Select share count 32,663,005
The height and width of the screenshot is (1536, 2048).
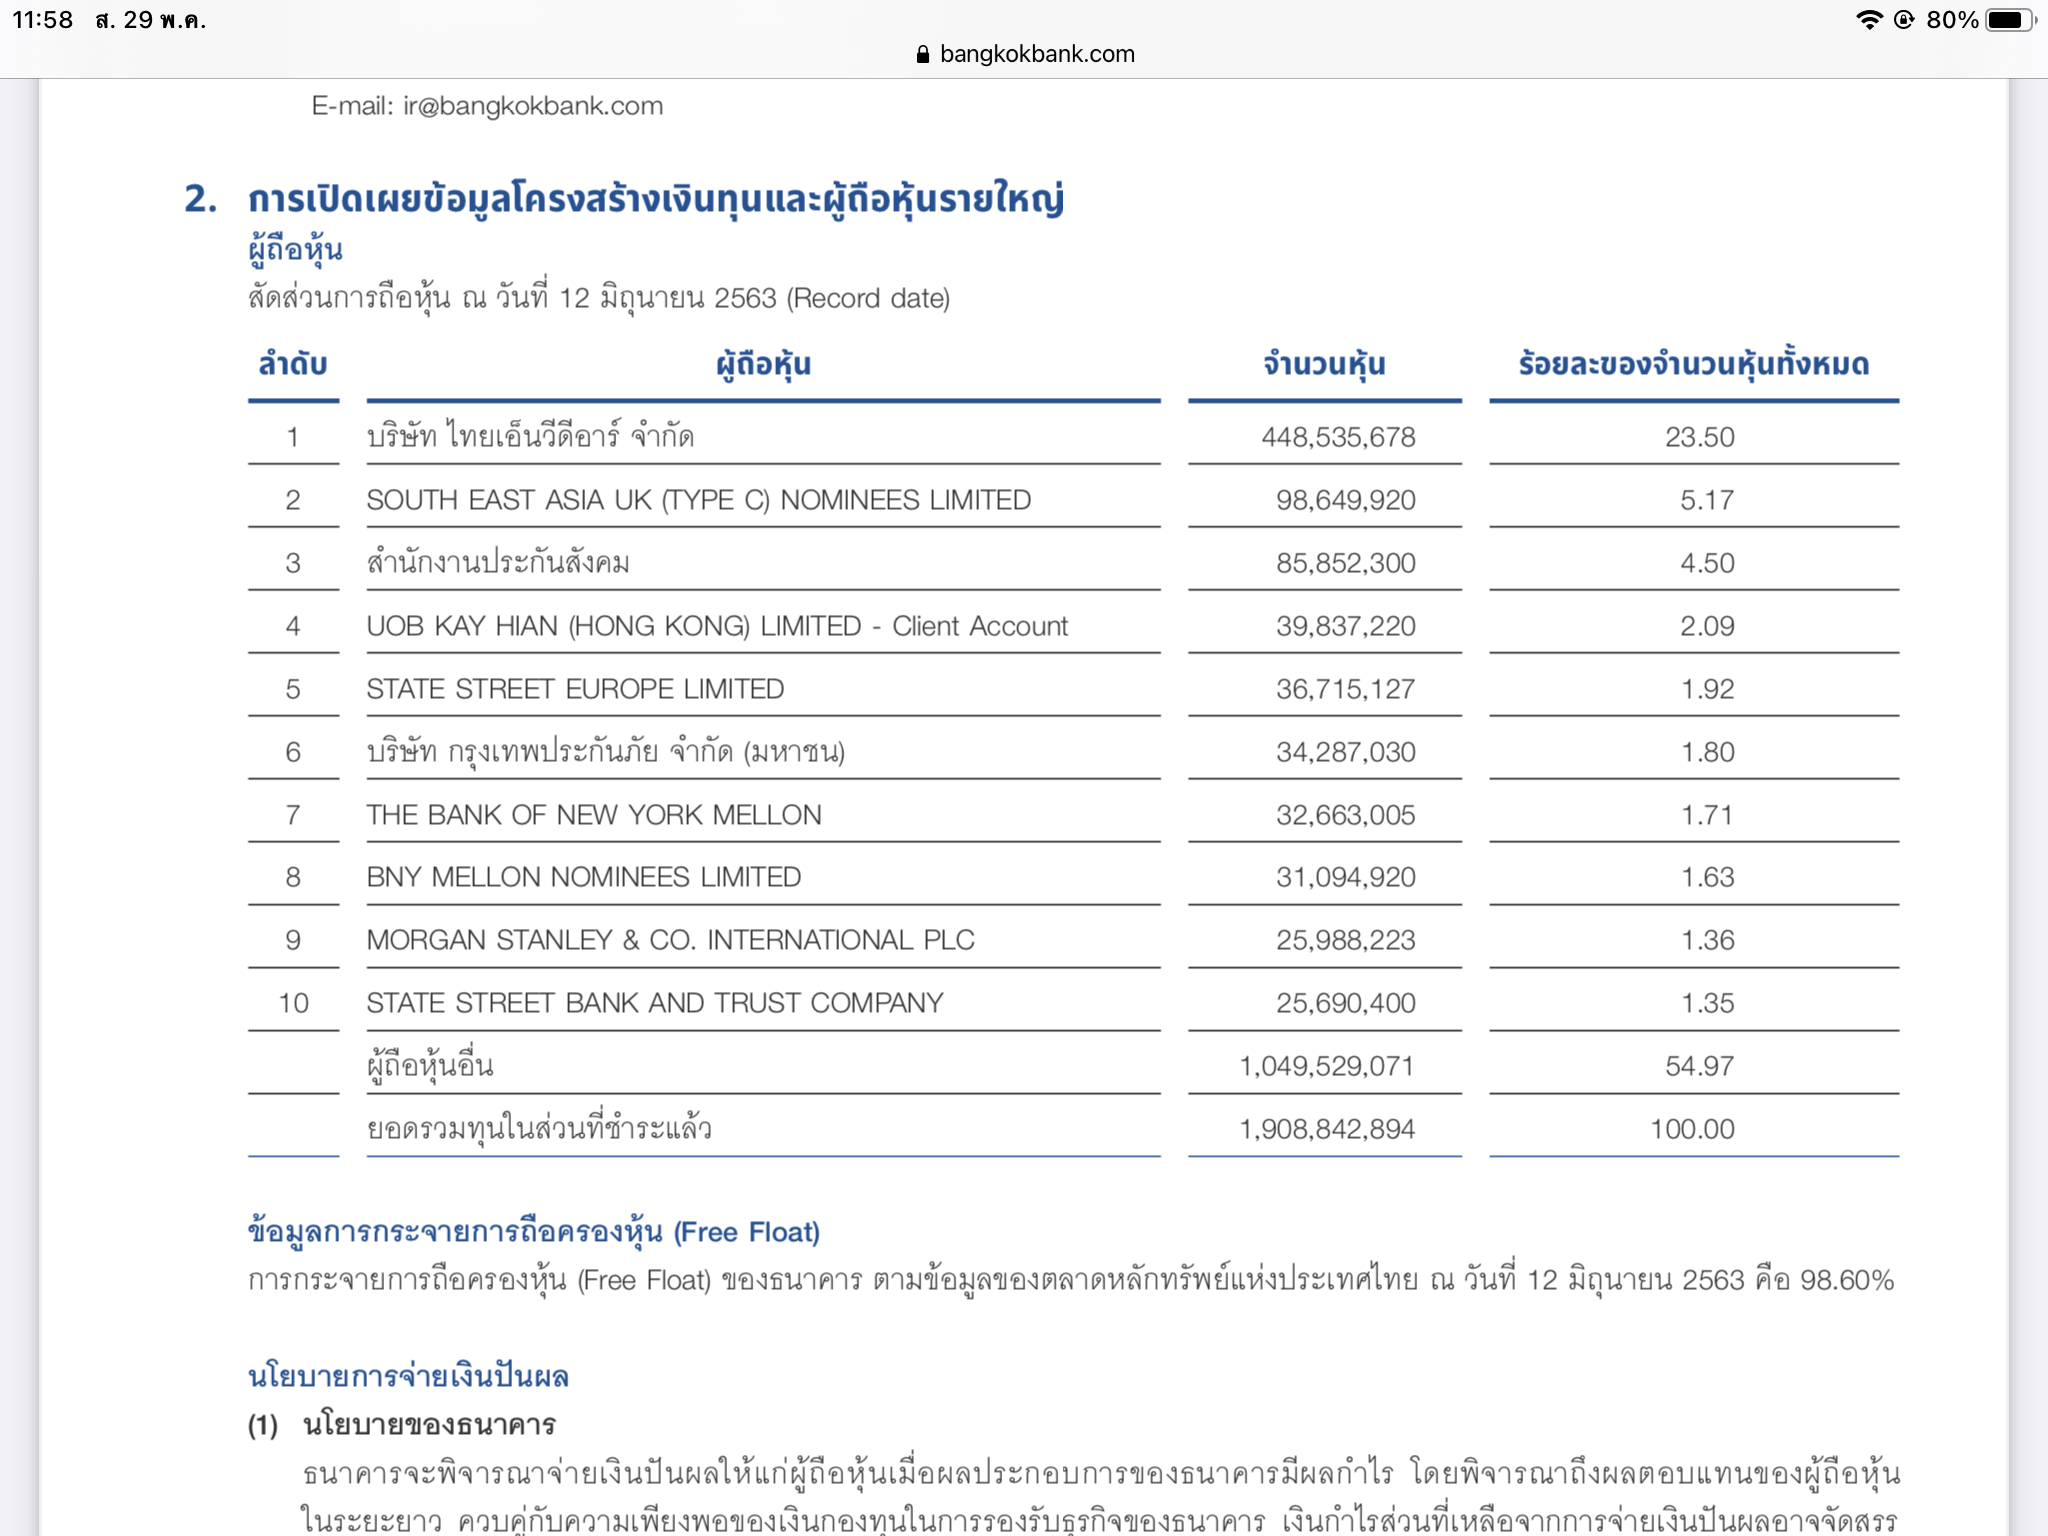click(1345, 815)
